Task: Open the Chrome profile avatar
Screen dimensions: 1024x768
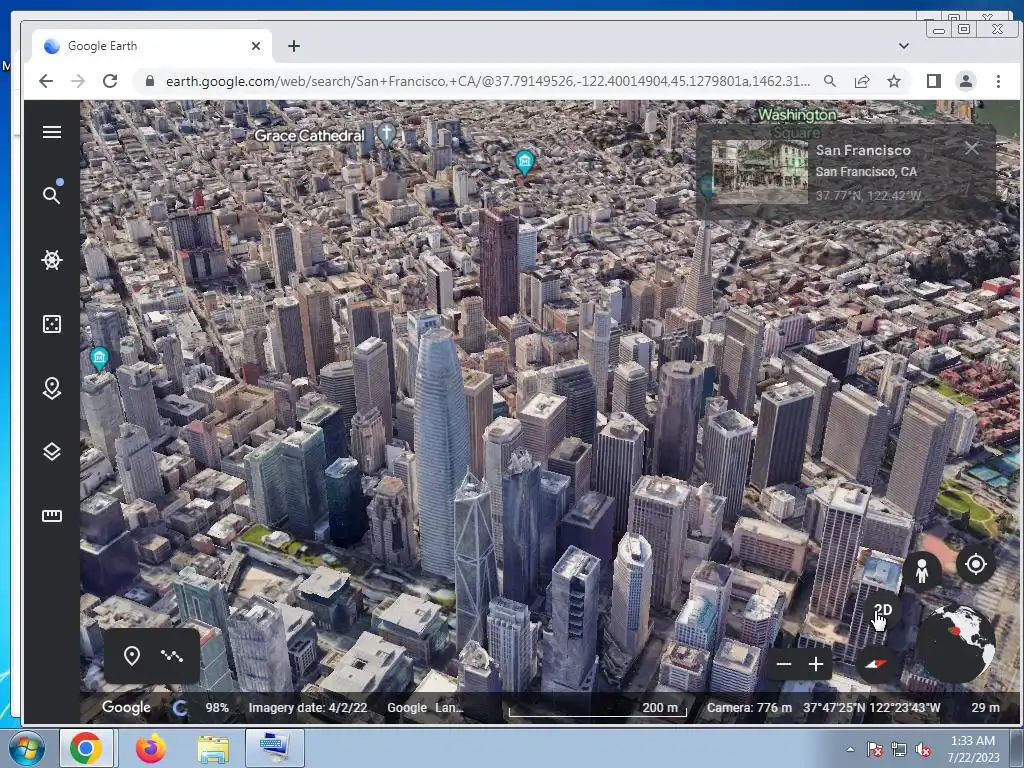Action: coord(966,81)
